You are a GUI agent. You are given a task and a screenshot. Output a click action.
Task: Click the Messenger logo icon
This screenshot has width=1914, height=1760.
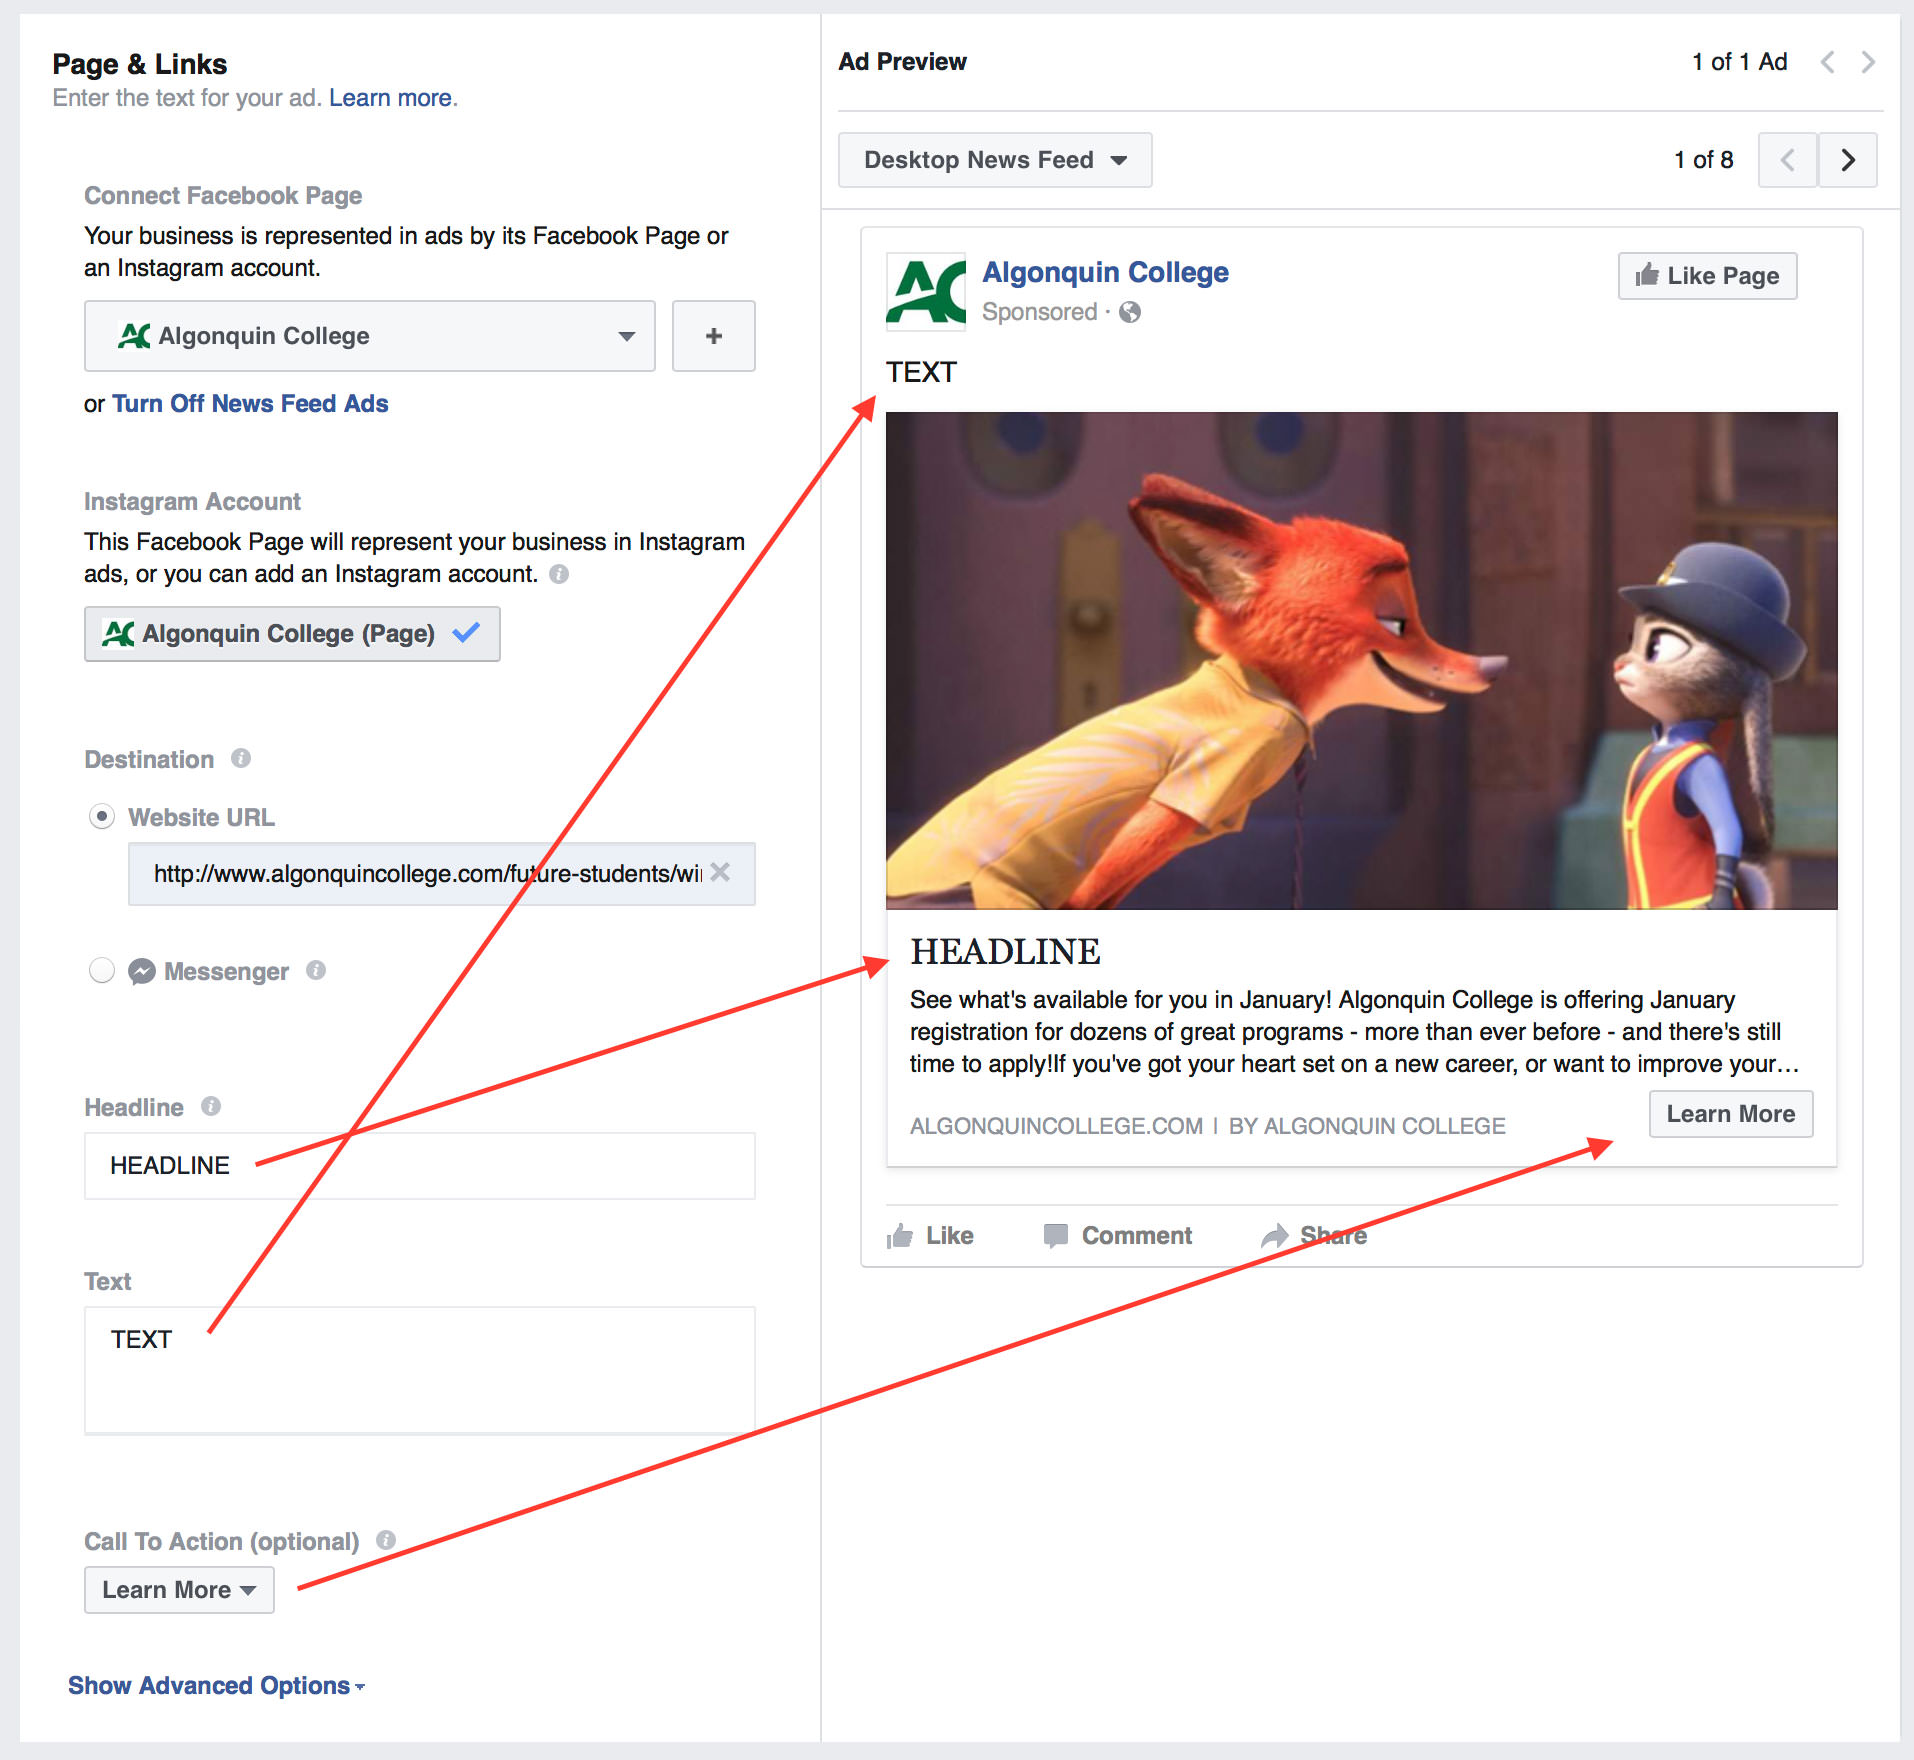[142, 971]
